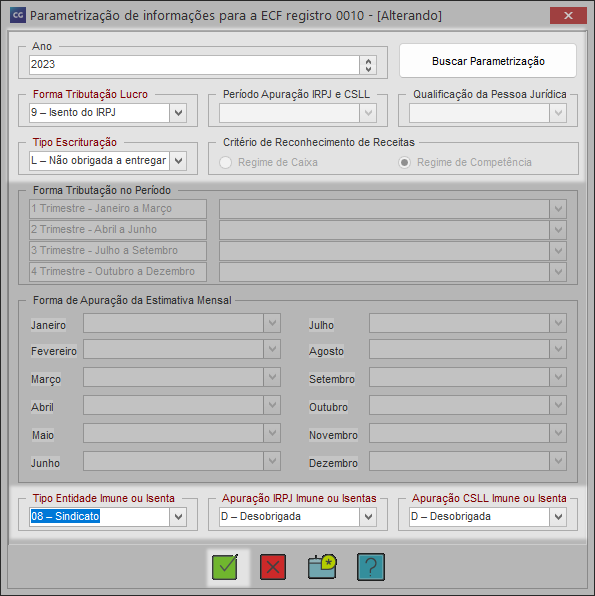Open 2 Trimestre Abril a Junho dropdown
This screenshot has width=595, height=596.
[558, 230]
